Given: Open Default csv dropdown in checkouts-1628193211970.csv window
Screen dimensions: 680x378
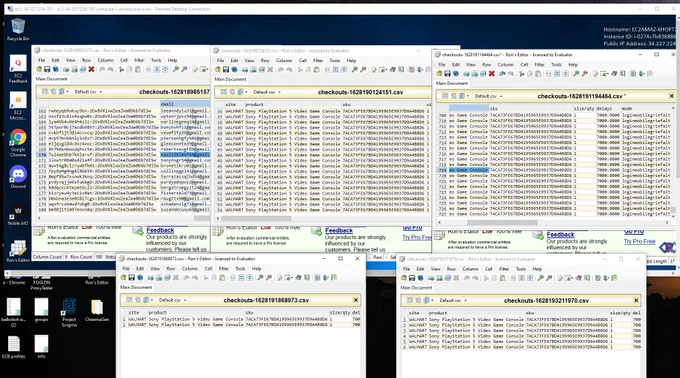Looking at the screenshot, I should pyautogui.click(x=453, y=300).
